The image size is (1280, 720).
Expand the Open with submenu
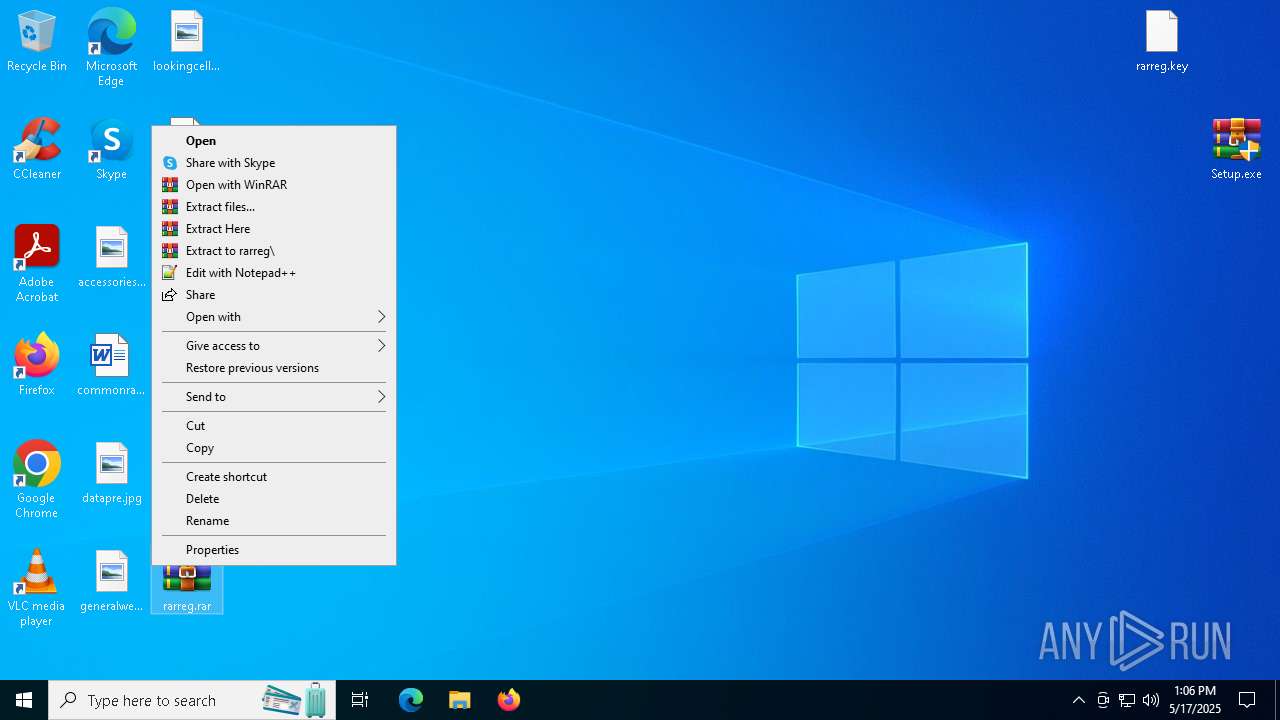(x=274, y=317)
